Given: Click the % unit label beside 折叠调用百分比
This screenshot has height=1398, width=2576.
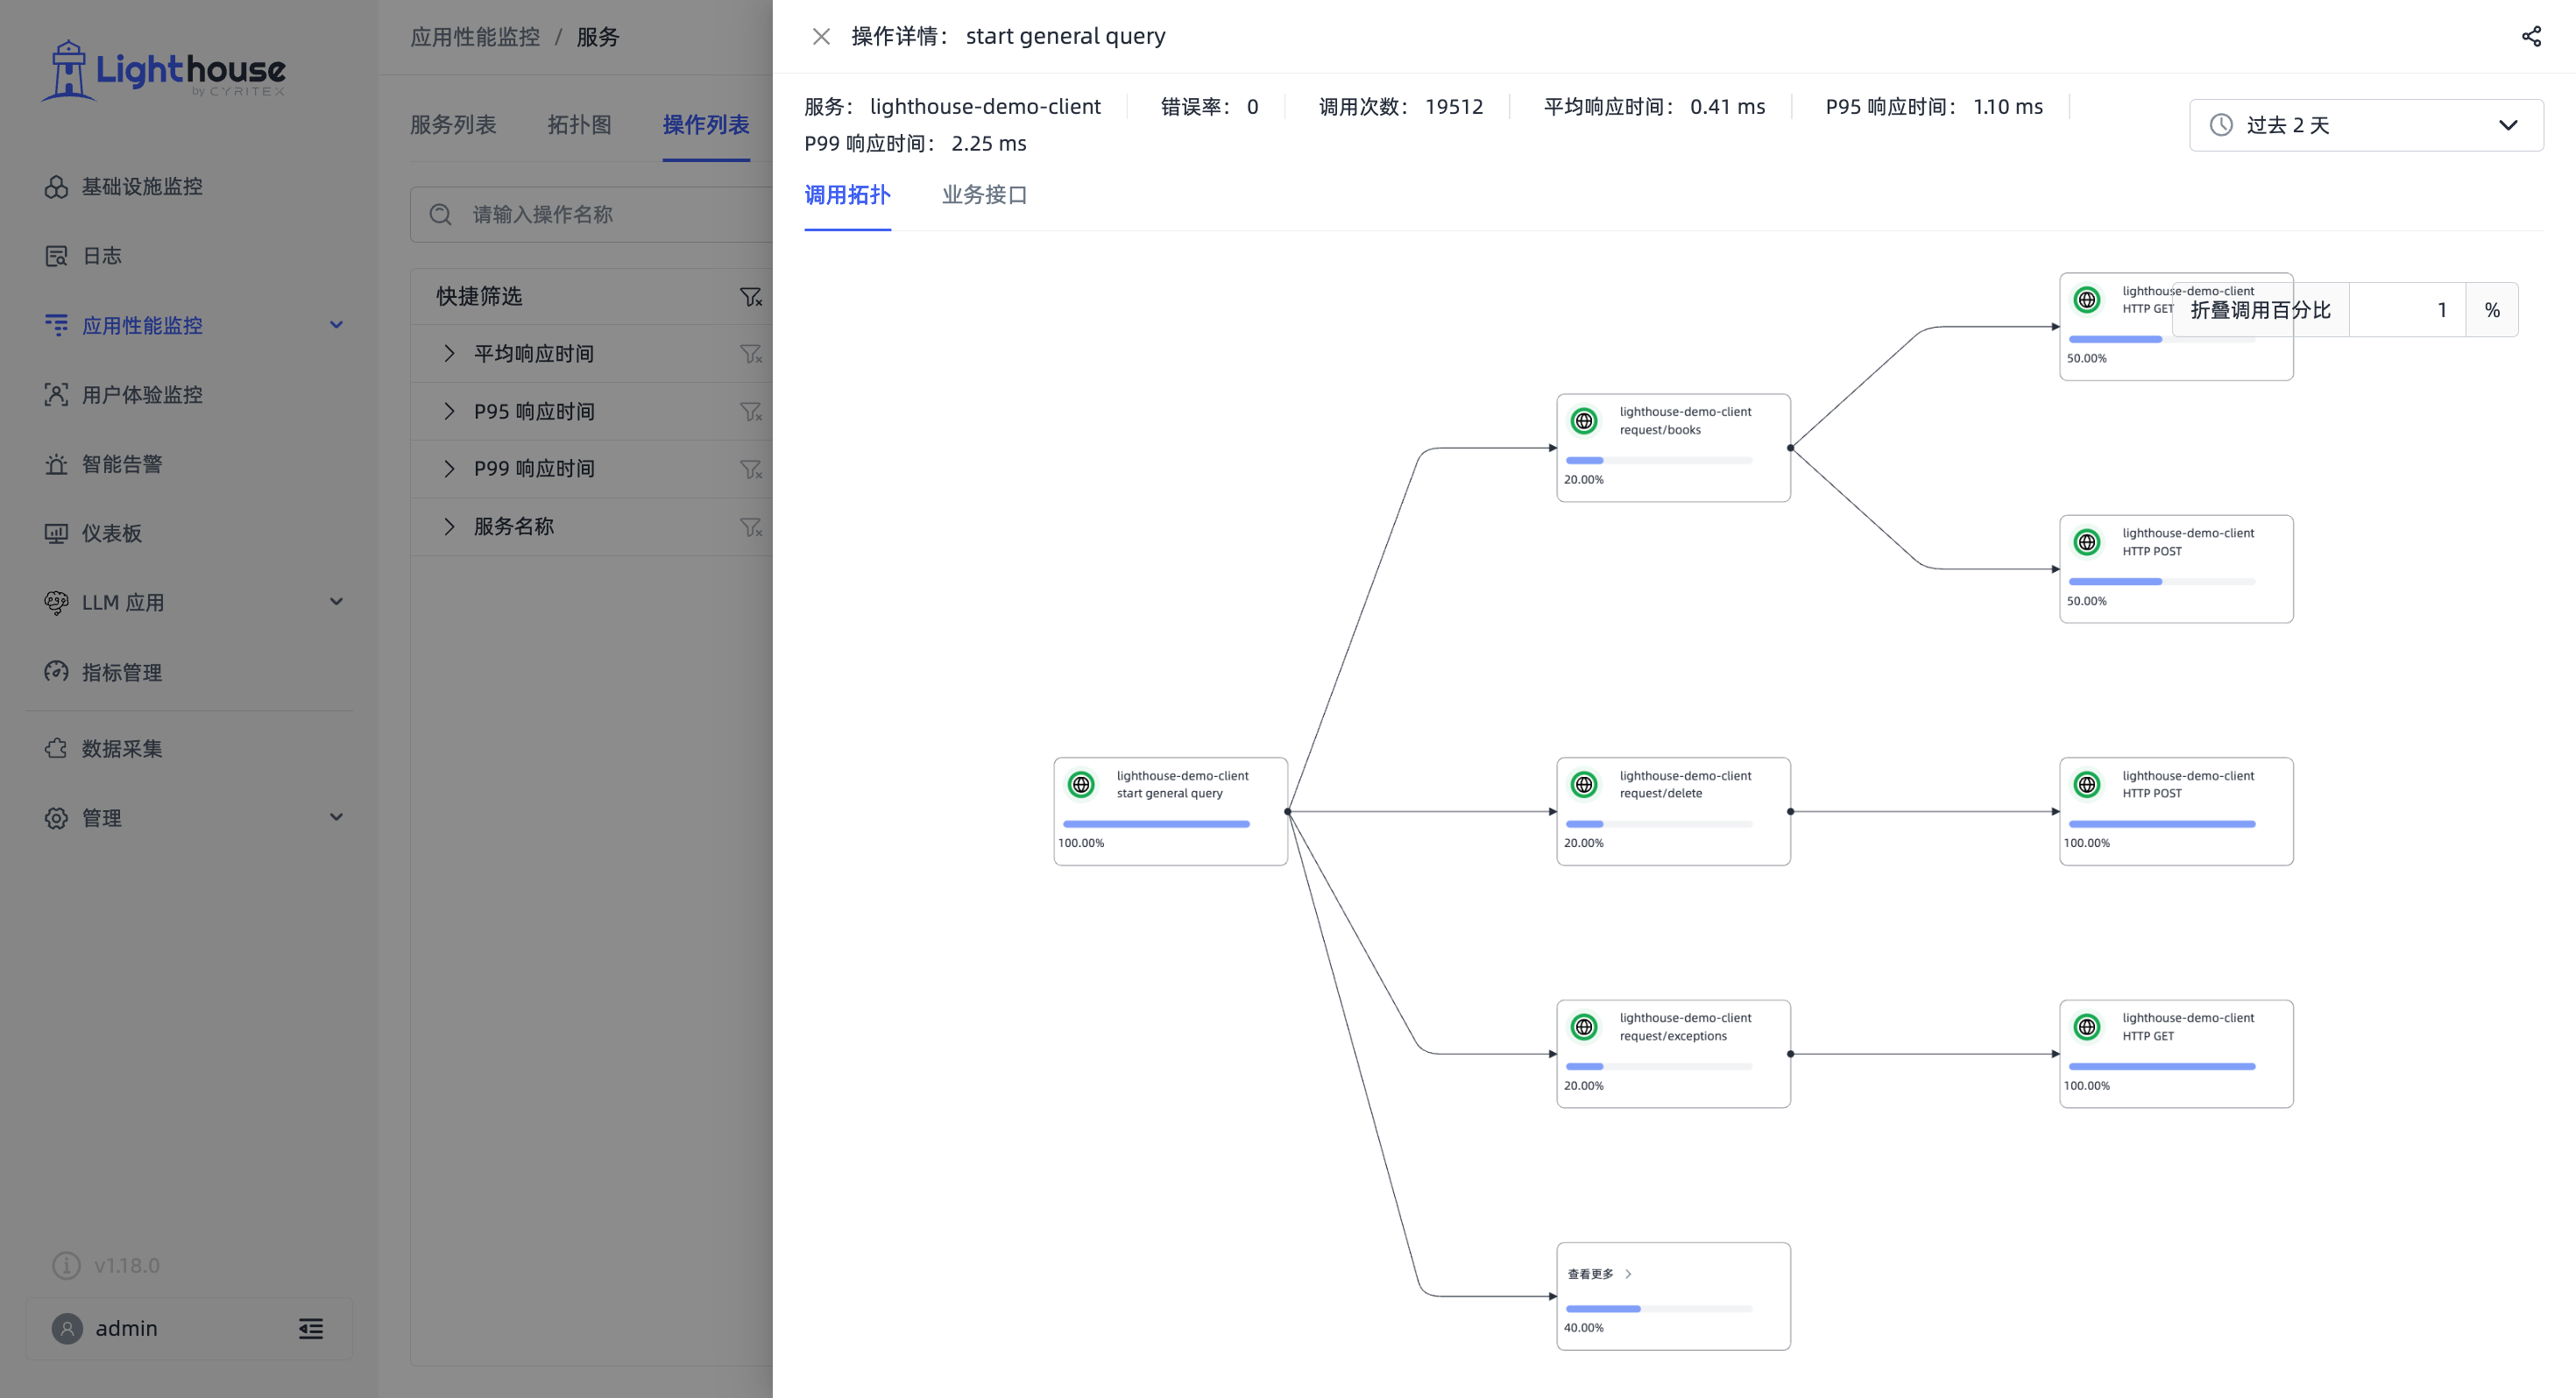Looking at the screenshot, I should pyautogui.click(x=2492, y=310).
